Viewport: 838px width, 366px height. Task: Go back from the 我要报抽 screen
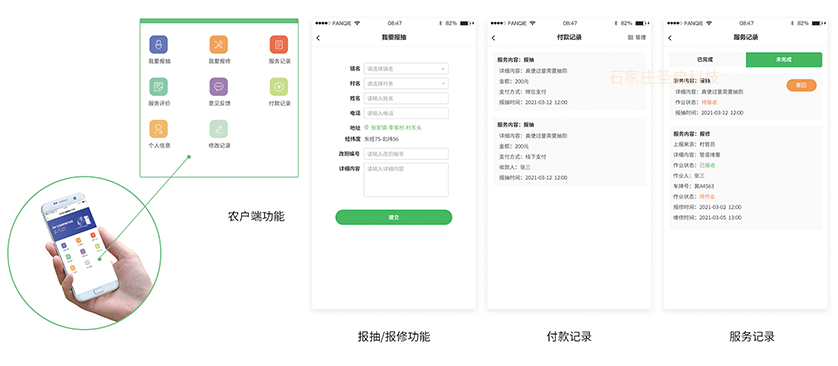[x=318, y=38]
